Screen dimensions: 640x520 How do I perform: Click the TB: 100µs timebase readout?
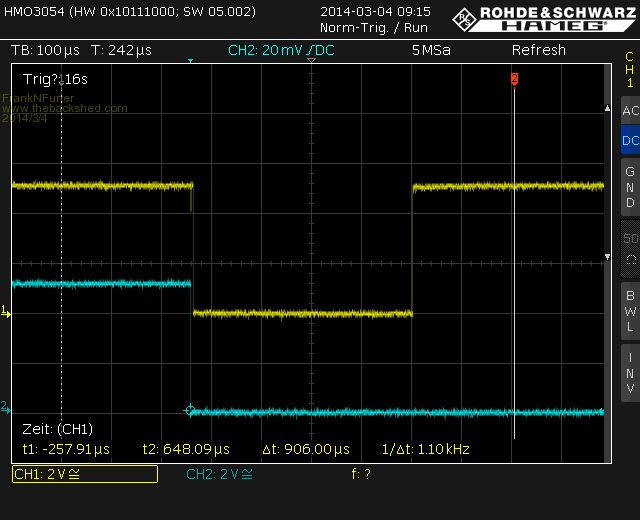coord(46,50)
